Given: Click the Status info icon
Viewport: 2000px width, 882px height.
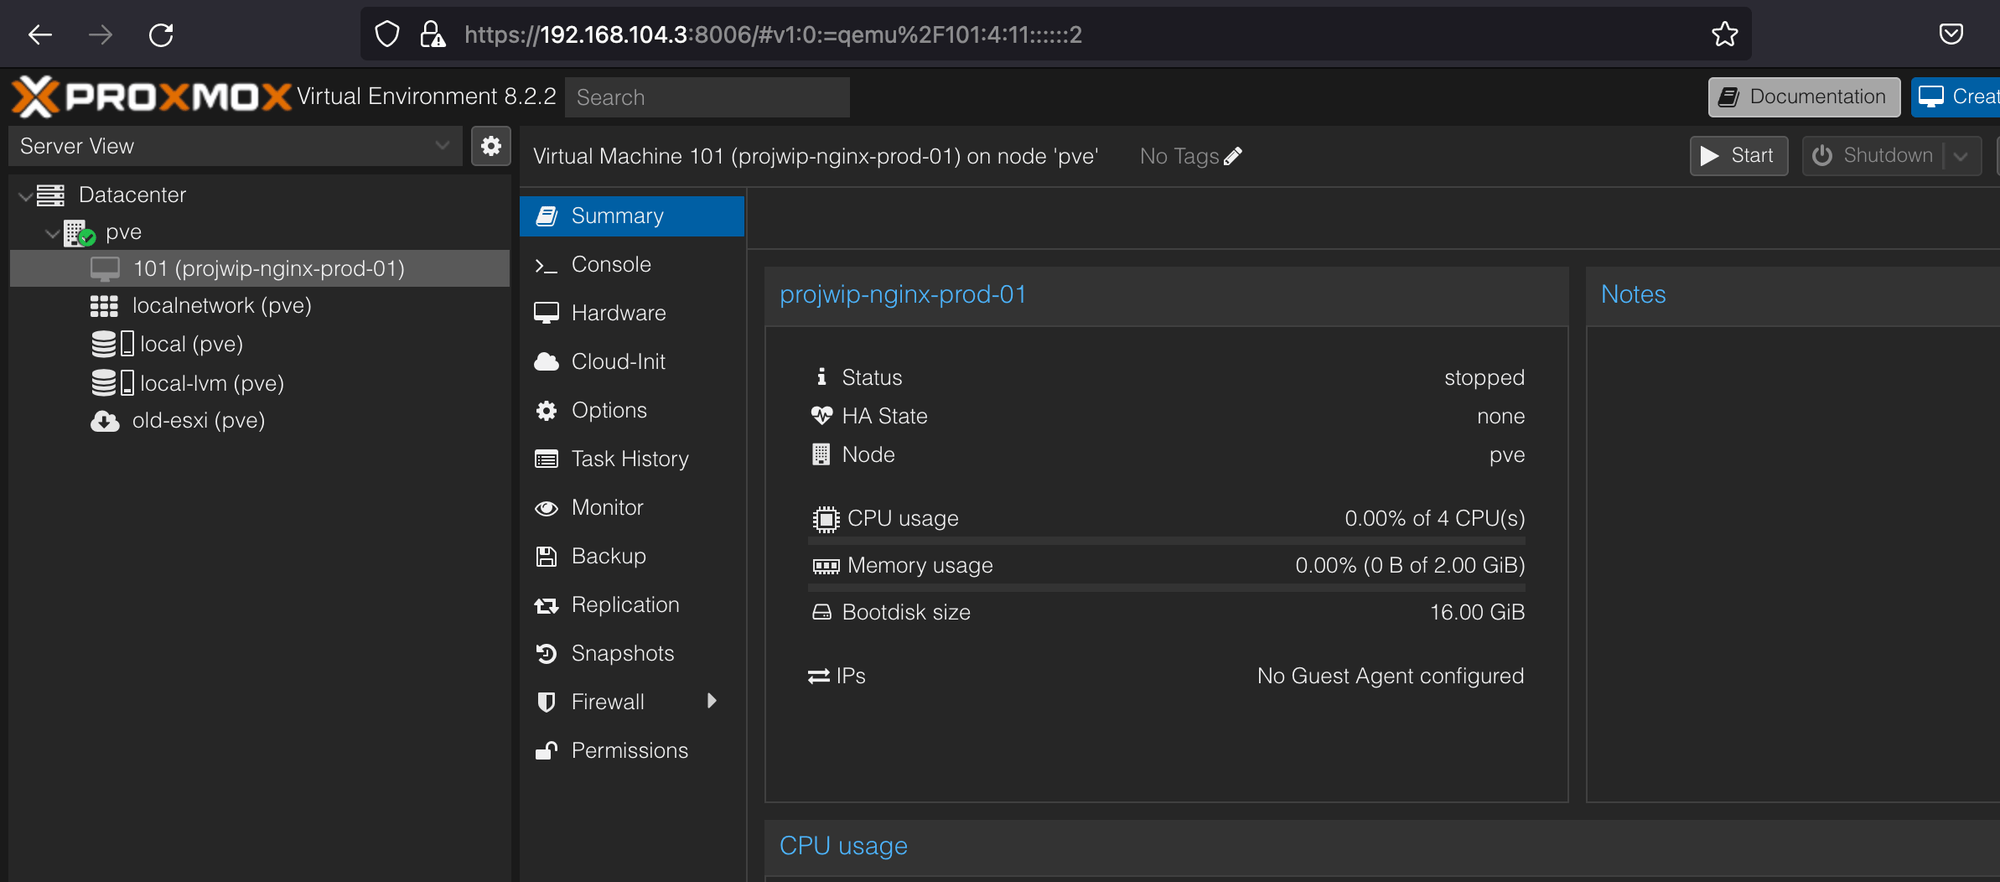Looking at the screenshot, I should 822,377.
